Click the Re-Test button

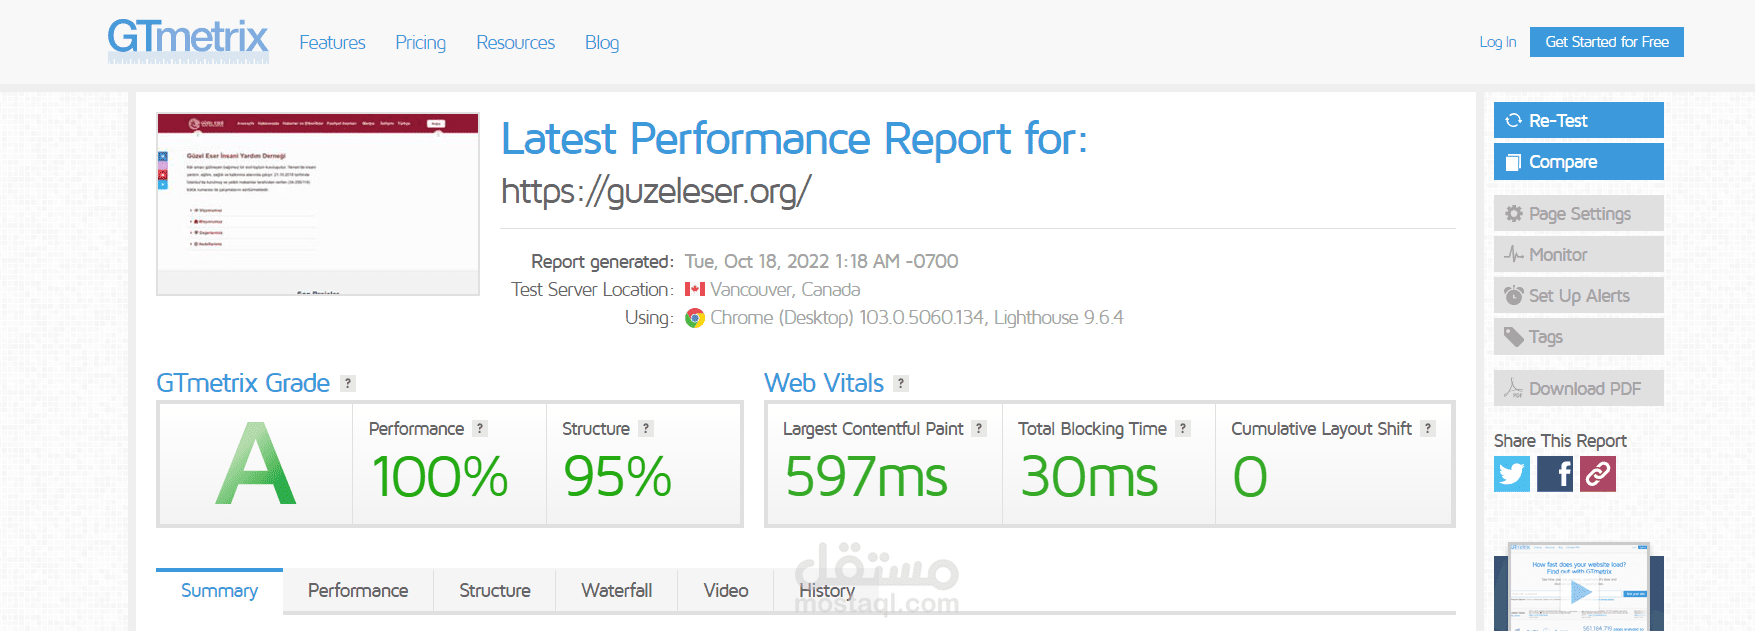point(1578,120)
